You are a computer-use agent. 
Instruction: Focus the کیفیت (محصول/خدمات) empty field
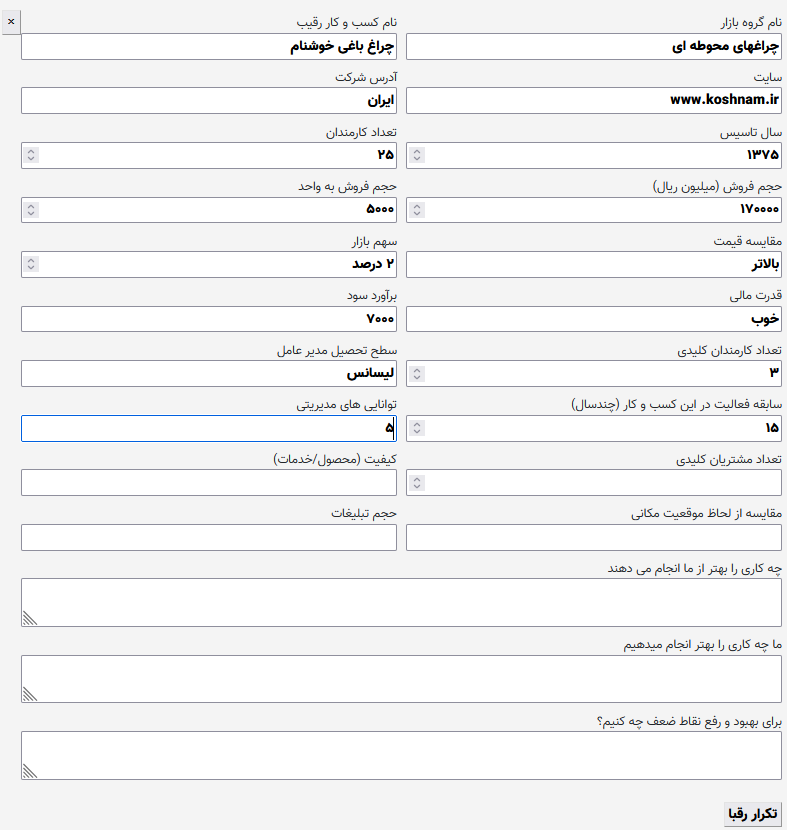tap(209, 483)
